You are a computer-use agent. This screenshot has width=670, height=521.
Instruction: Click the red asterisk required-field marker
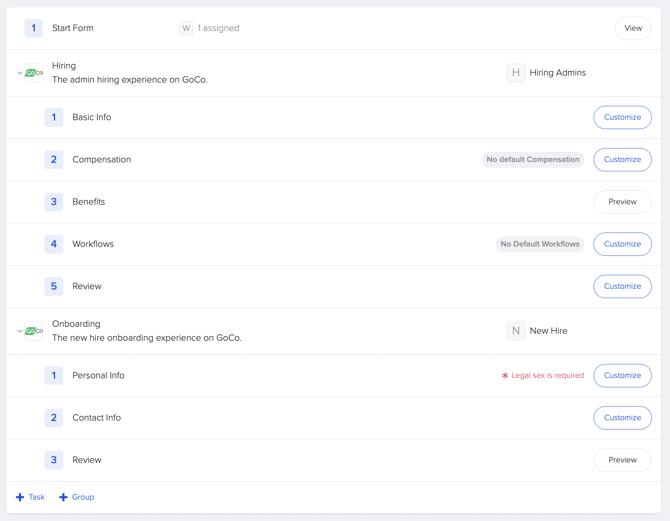coord(505,375)
